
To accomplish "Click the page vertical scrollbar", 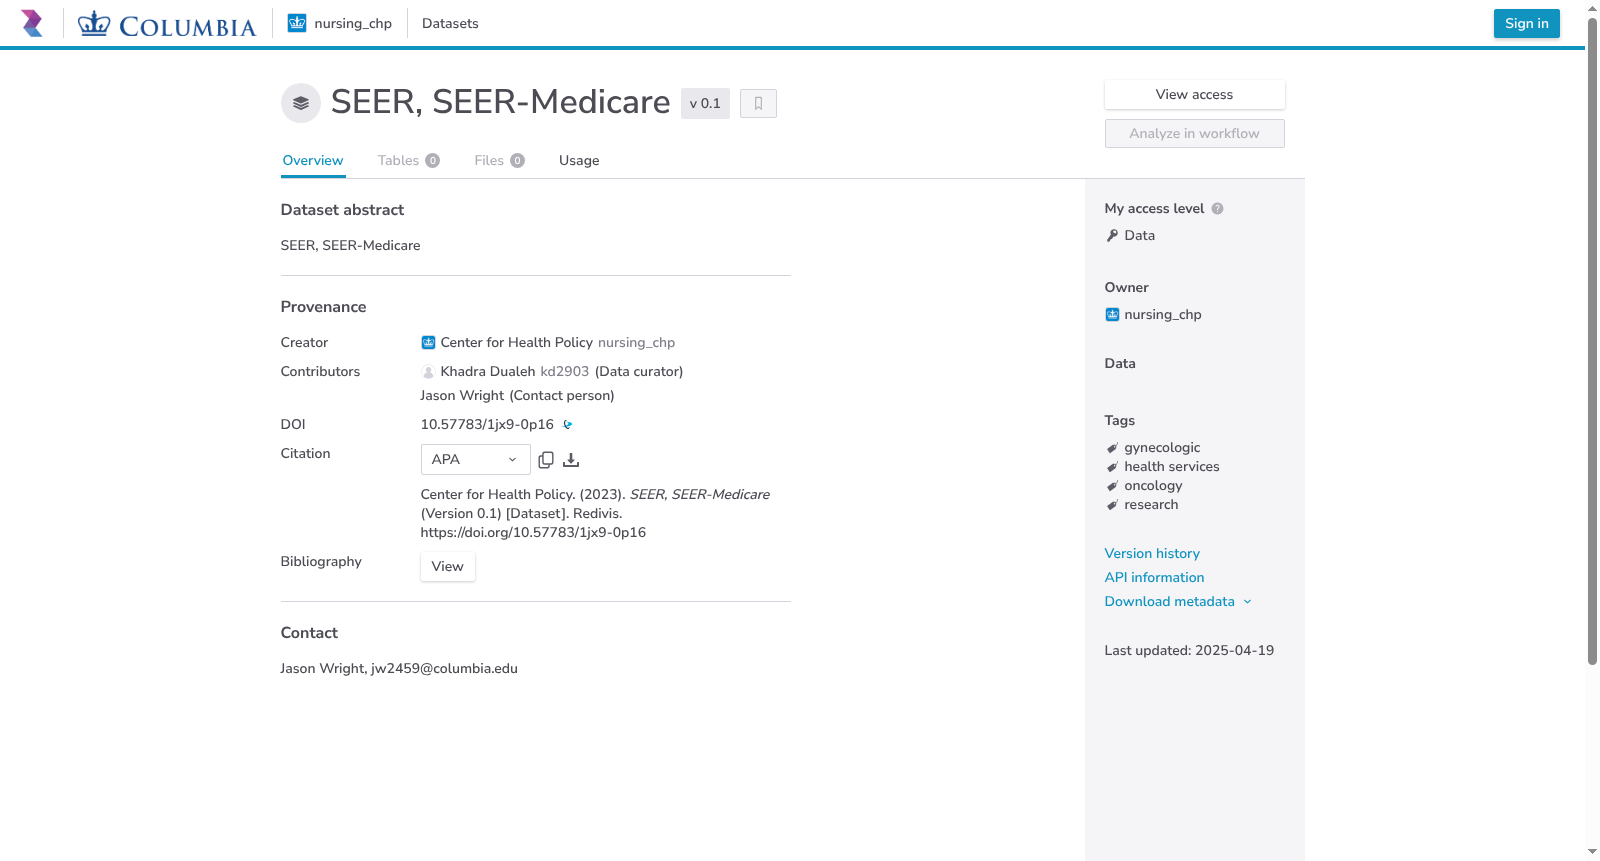I will pyautogui.click(x=1592, y=340).
